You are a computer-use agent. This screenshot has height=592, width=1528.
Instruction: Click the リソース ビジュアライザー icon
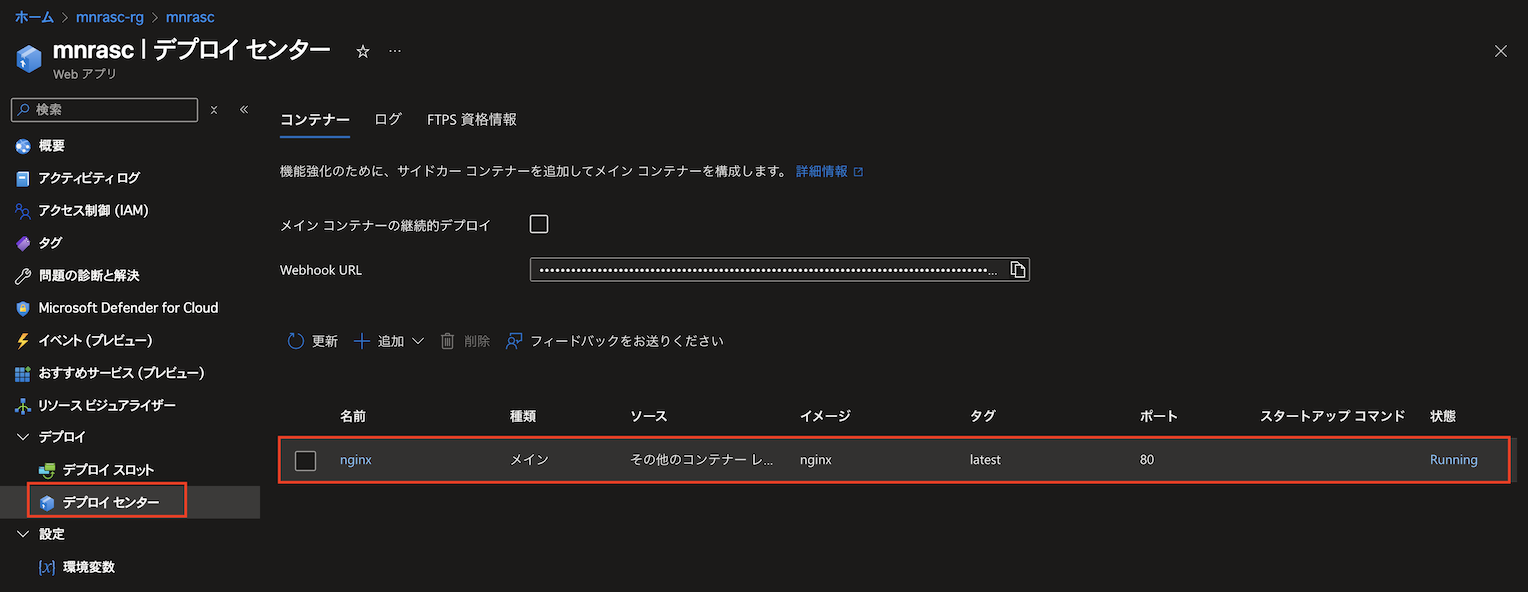23,406
